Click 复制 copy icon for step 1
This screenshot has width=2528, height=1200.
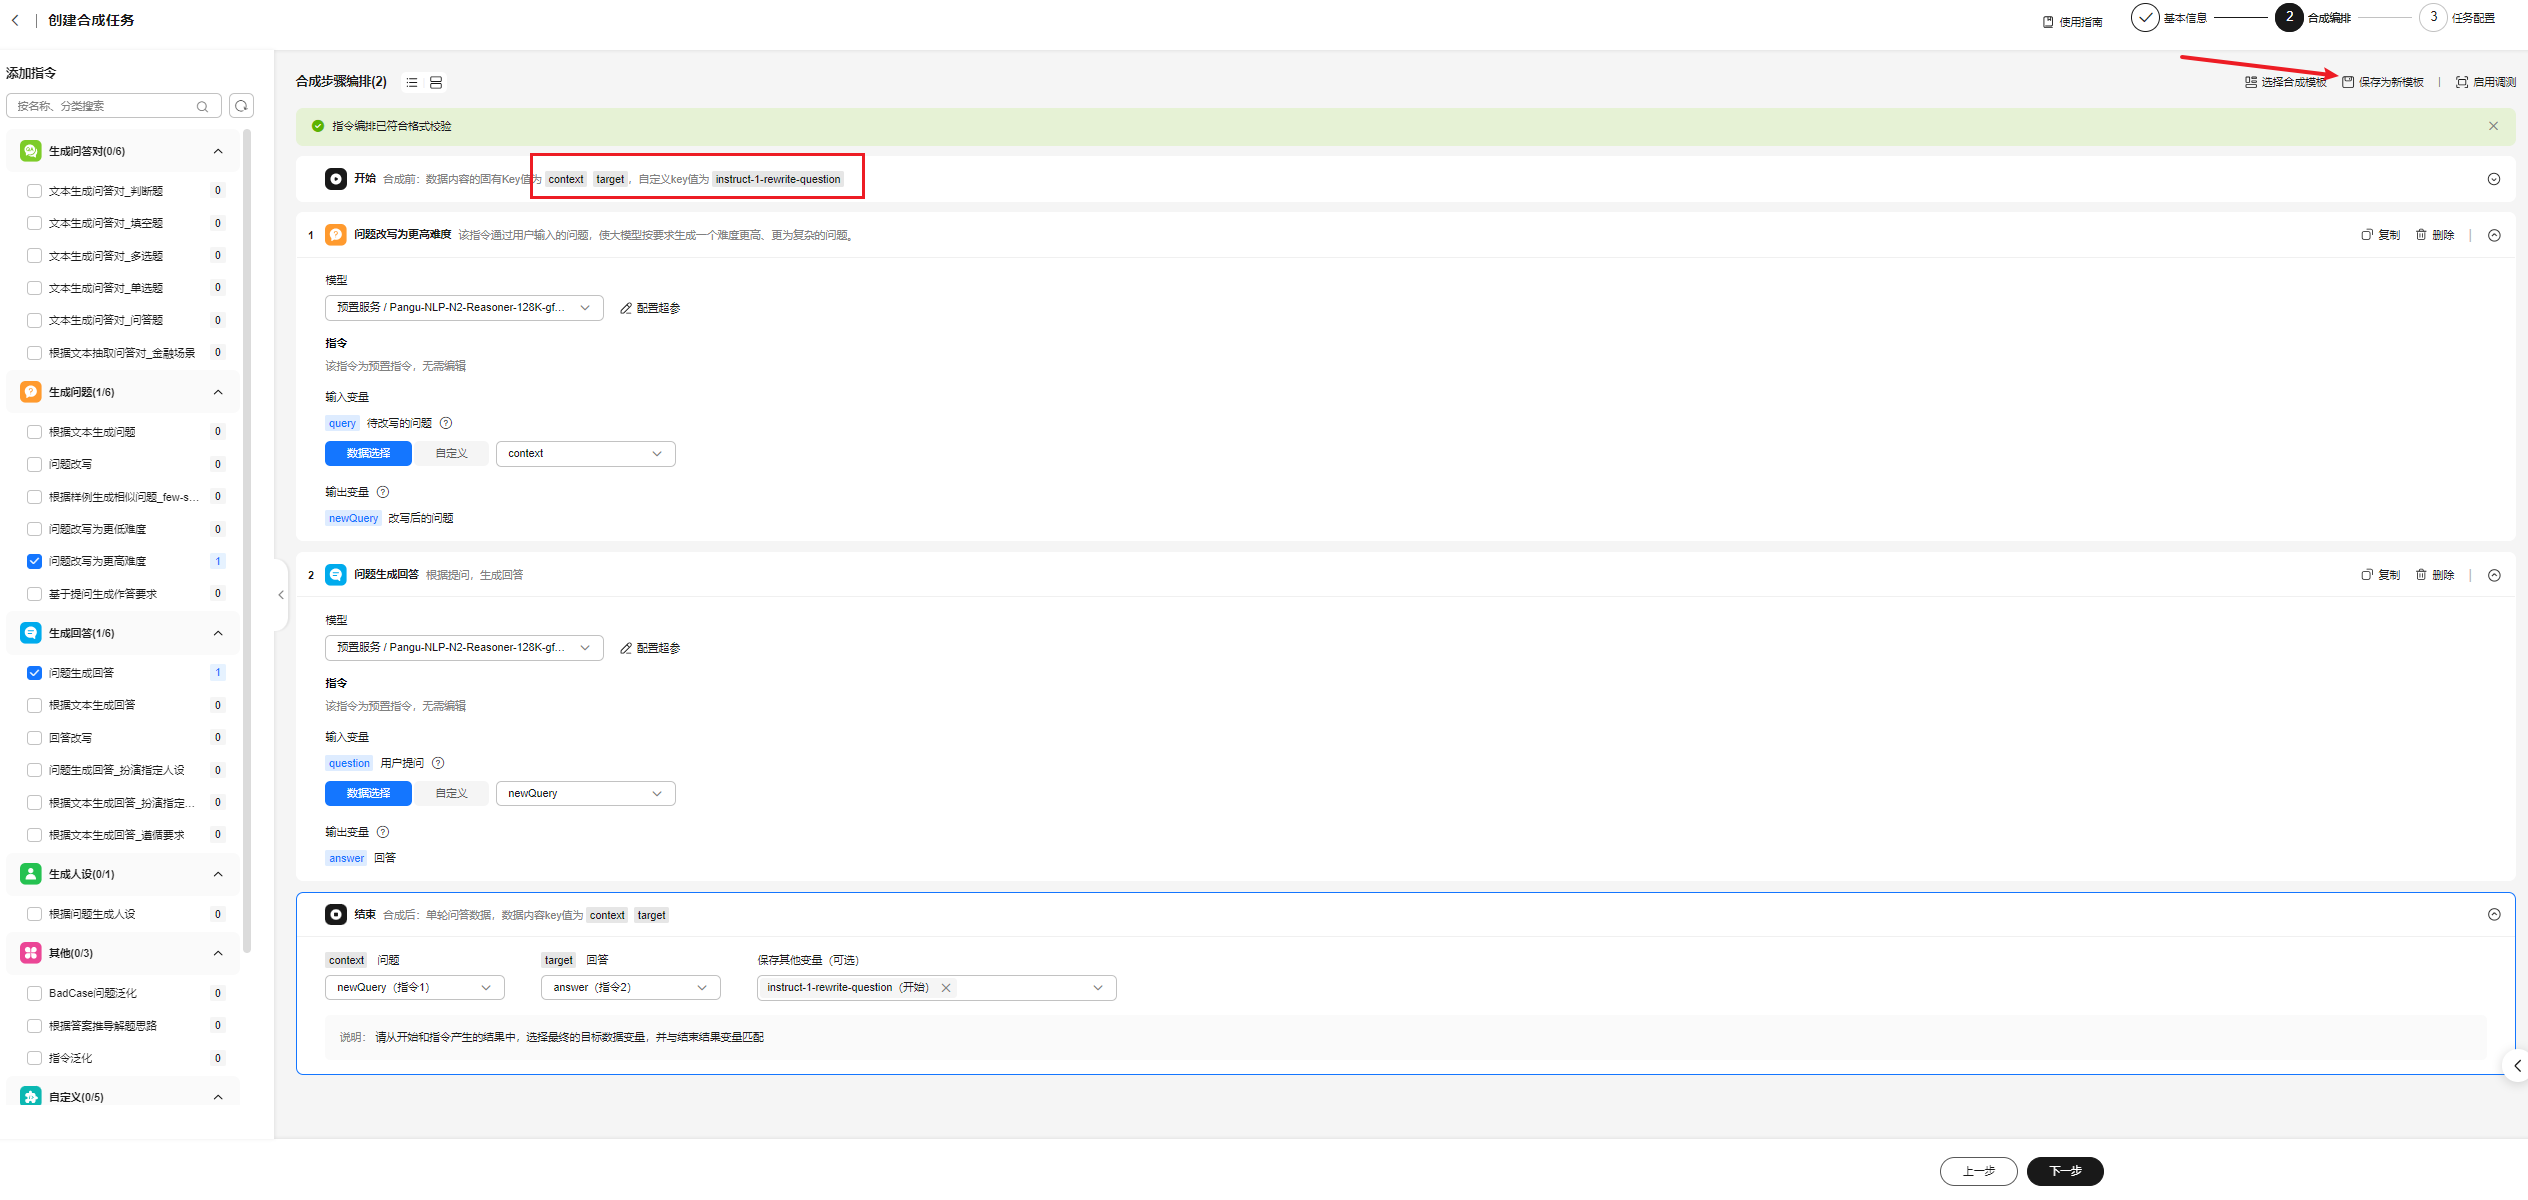2367,235
